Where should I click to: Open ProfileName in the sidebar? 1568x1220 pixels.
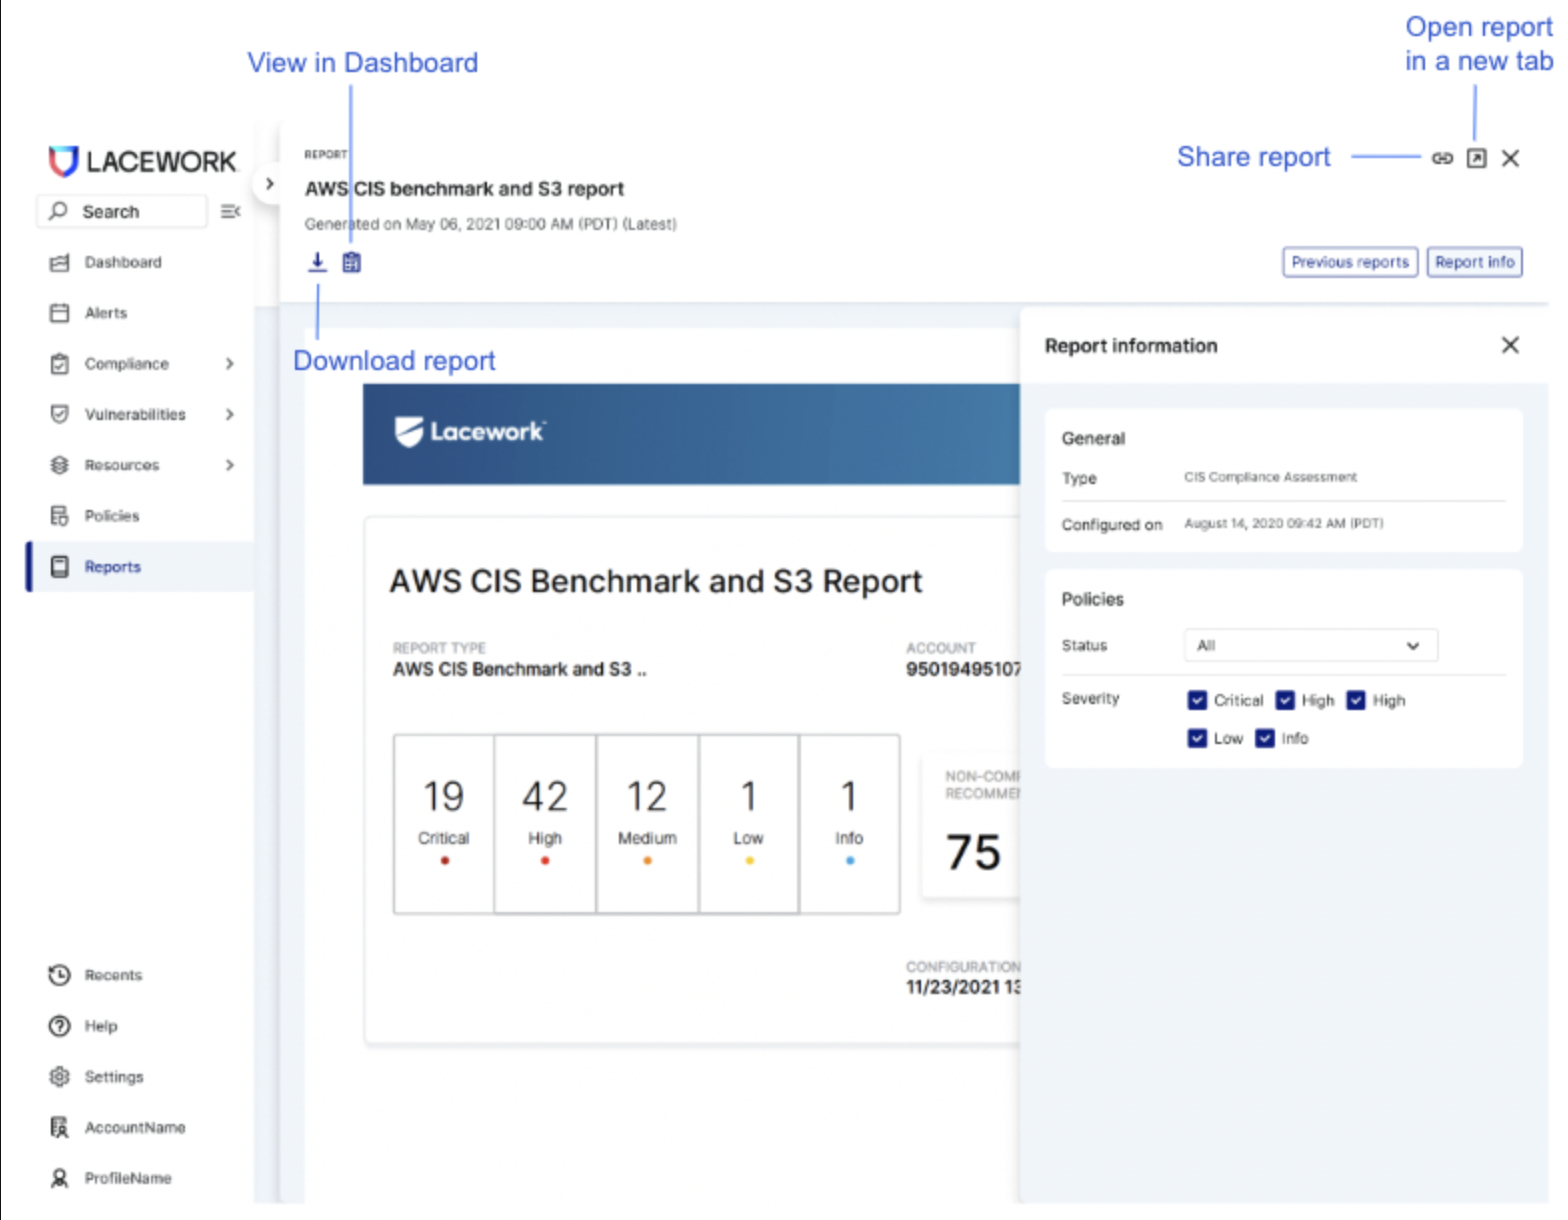pyautogui.click(x=128, y=1178)
